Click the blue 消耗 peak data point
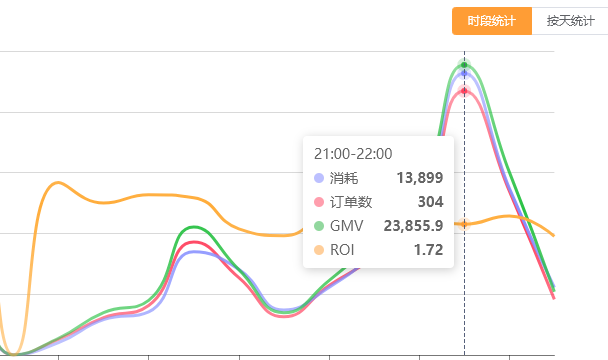The image size is (608, 360). coord(464,73)
